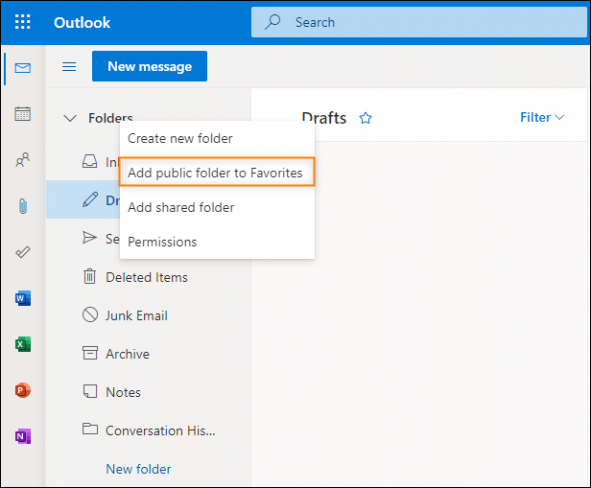Viewport: 591px width, 488px height.
Task: Open the Files paperclip icon
Action: [23, 206]
